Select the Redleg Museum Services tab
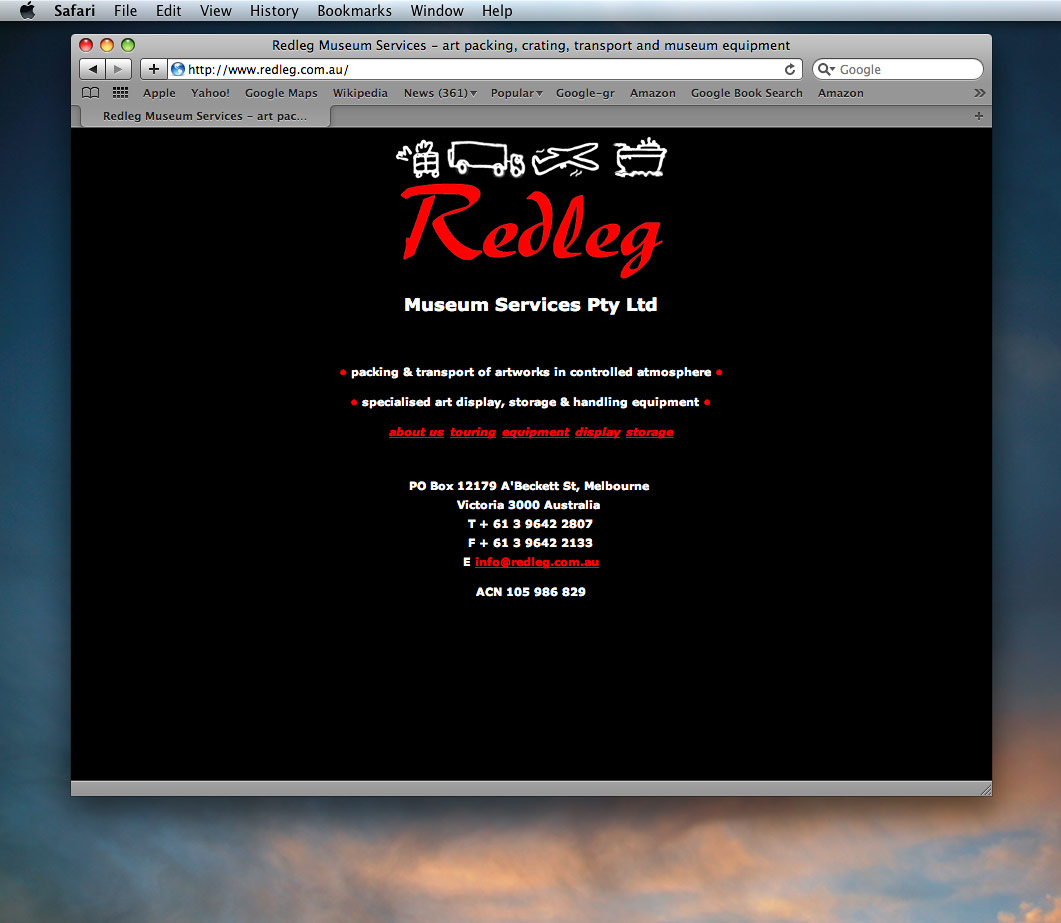 point(205,116)
